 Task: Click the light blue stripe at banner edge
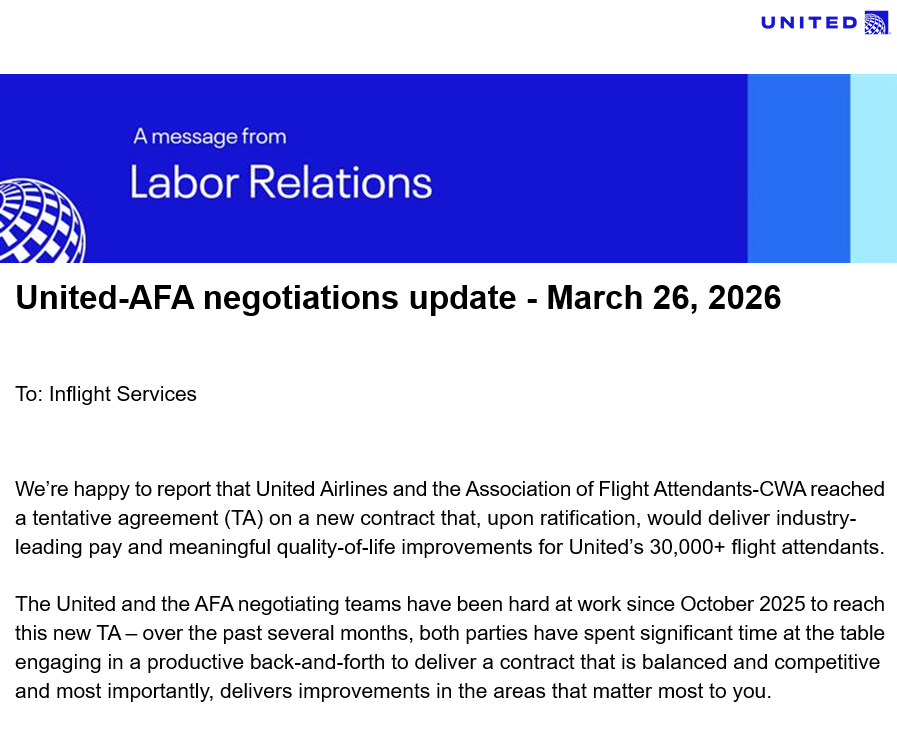click(x=873, y=168)
